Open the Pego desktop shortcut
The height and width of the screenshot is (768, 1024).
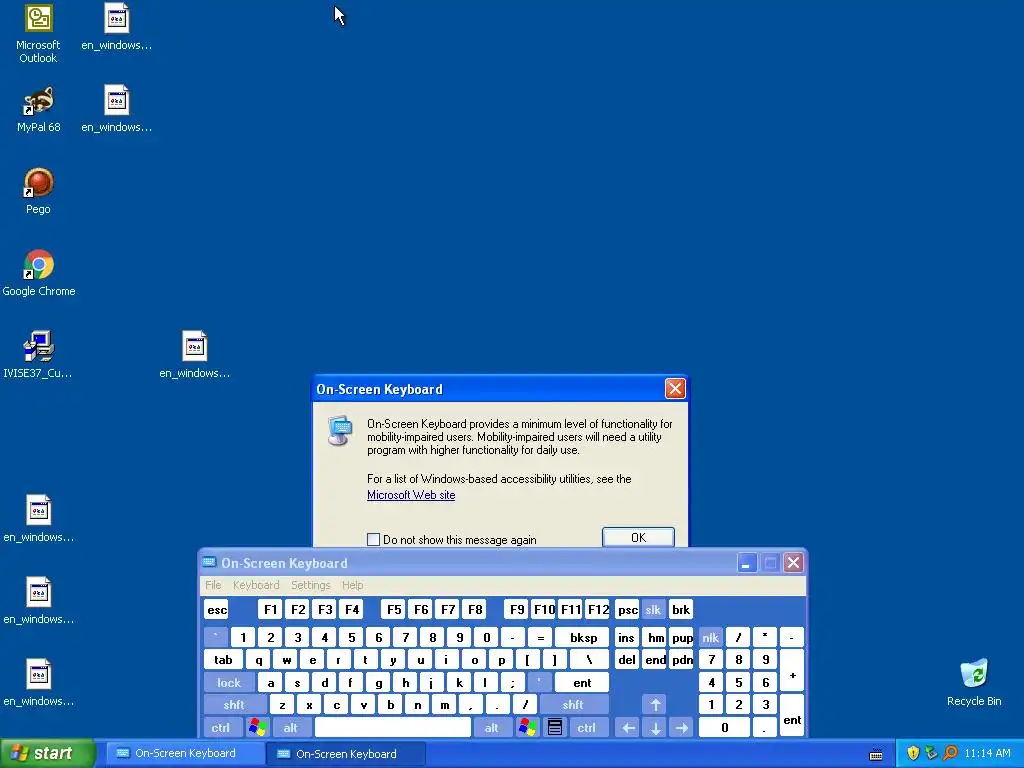tap(38, 191)
